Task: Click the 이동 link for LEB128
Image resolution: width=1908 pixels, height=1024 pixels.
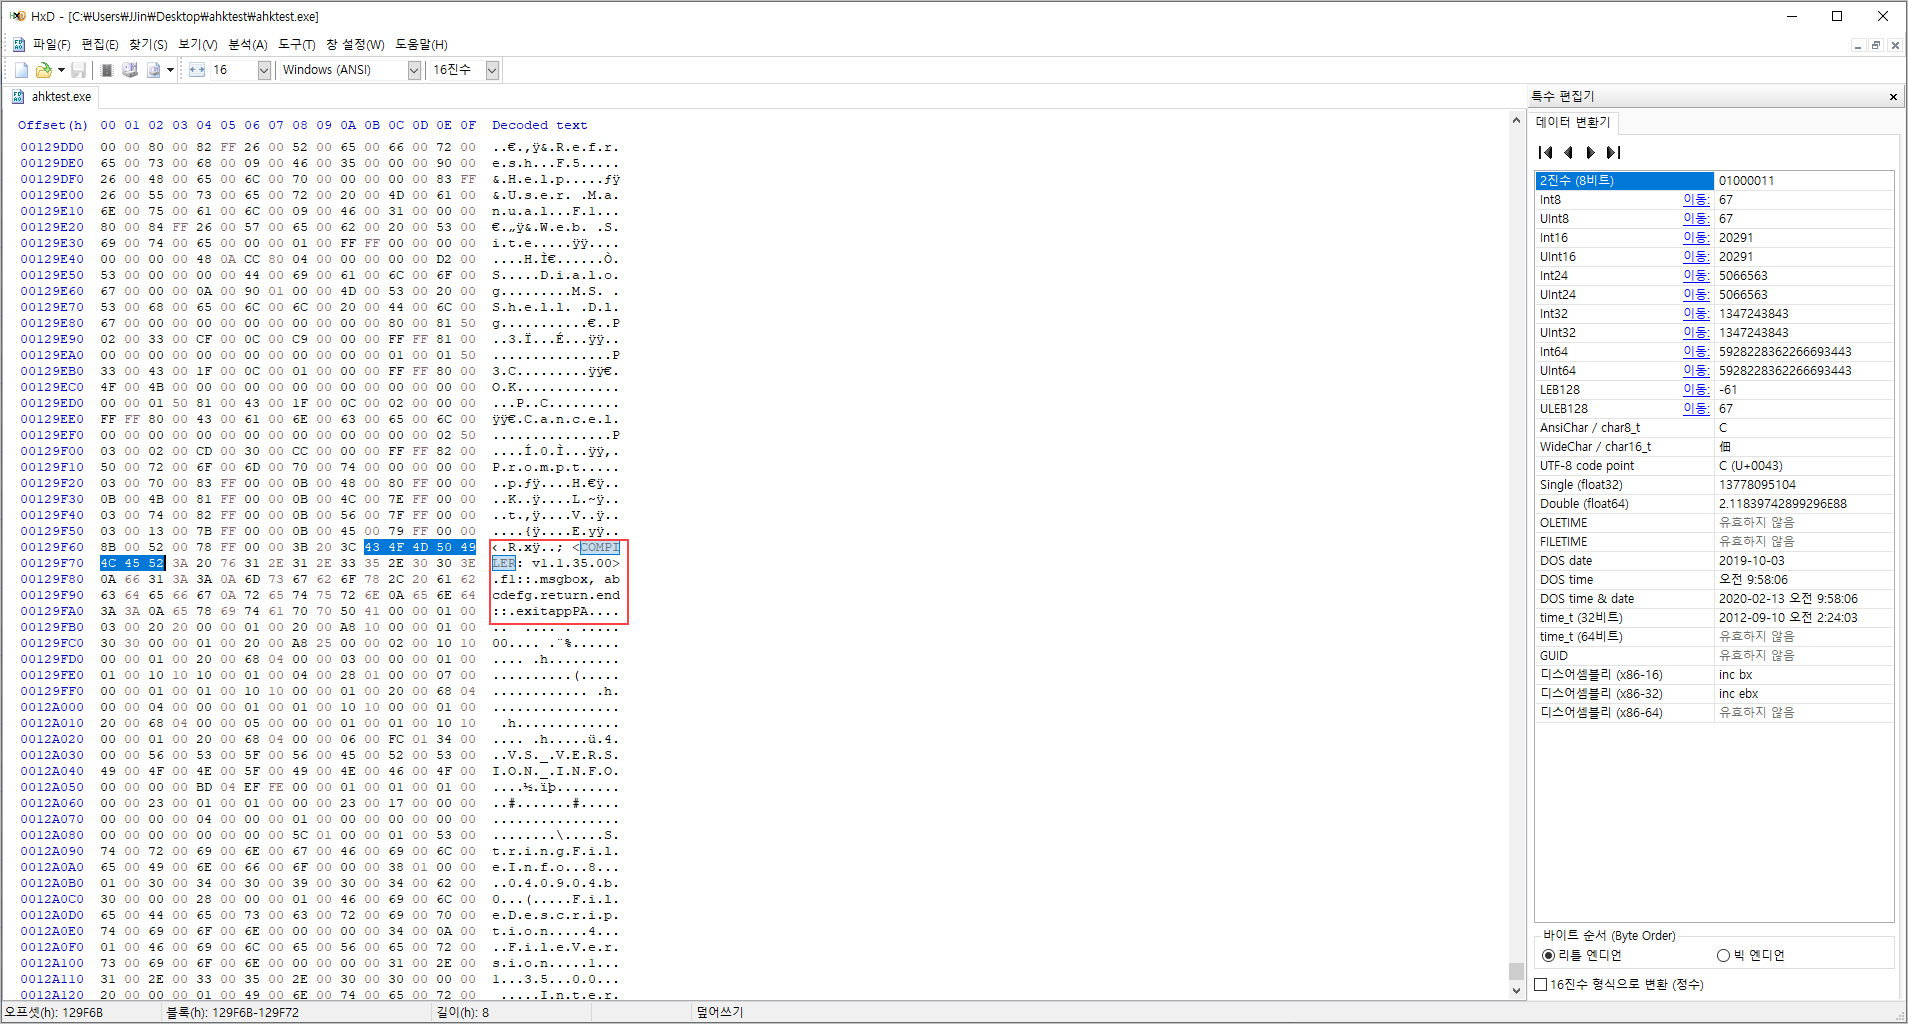Action: click(x=1695, y=390)
